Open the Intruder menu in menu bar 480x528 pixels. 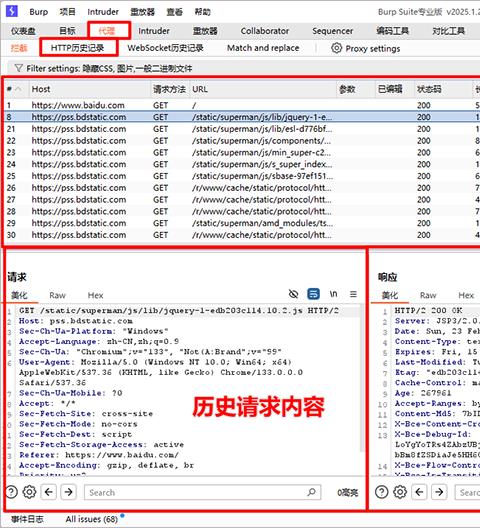[x=103, y=12]
